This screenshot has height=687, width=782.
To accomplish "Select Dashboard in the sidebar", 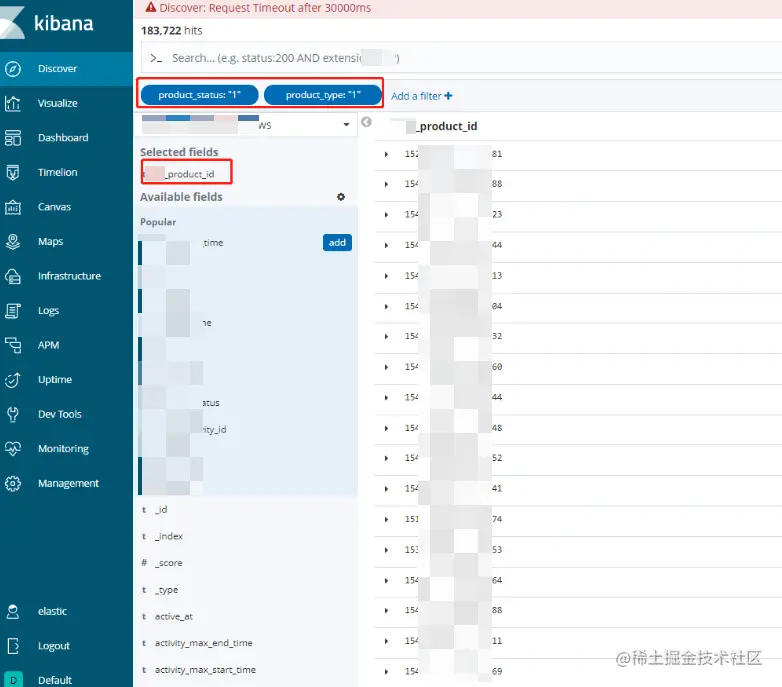I will pos(63,138).
